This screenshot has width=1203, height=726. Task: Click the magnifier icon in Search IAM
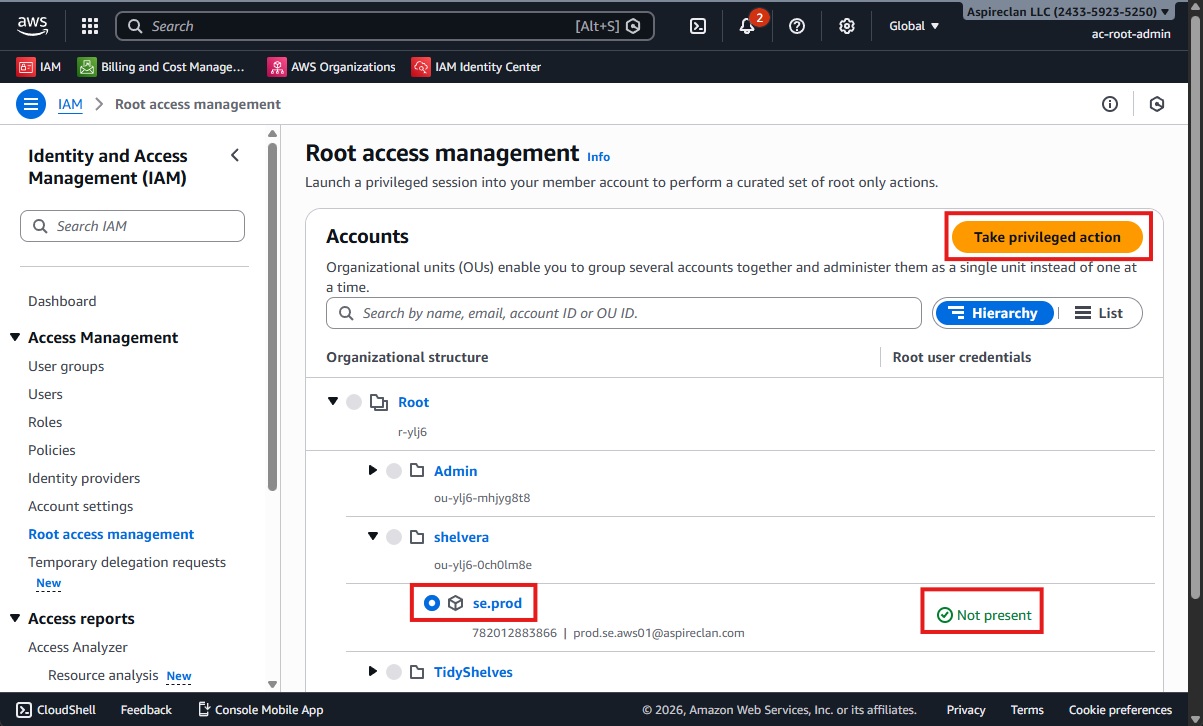click(x=40, y=226)
